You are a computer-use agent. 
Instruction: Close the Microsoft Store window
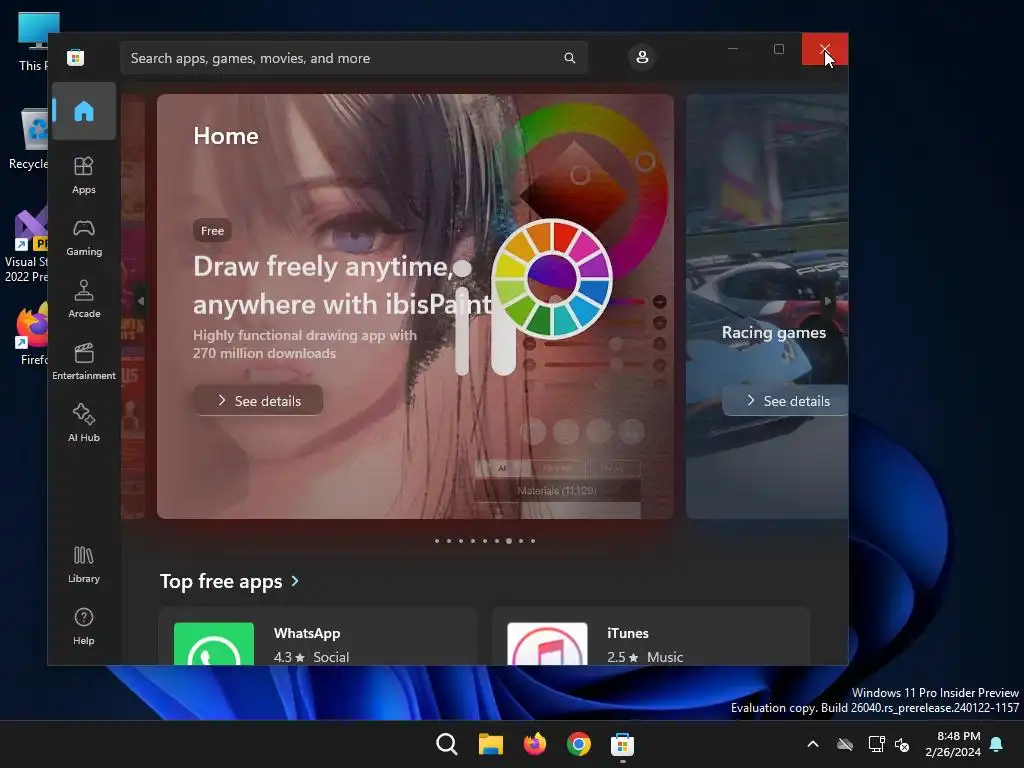tap(825, 49)
